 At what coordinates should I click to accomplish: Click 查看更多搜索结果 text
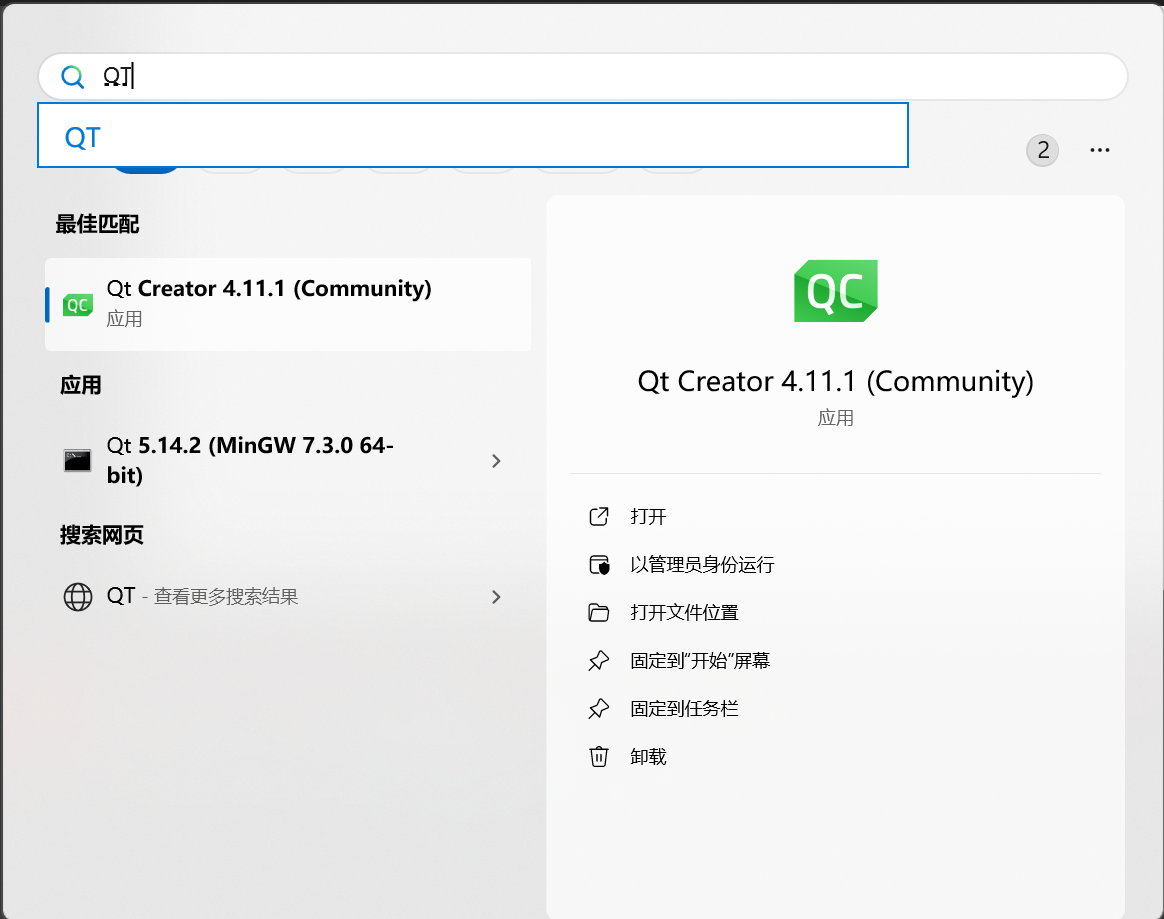point(226,597)
